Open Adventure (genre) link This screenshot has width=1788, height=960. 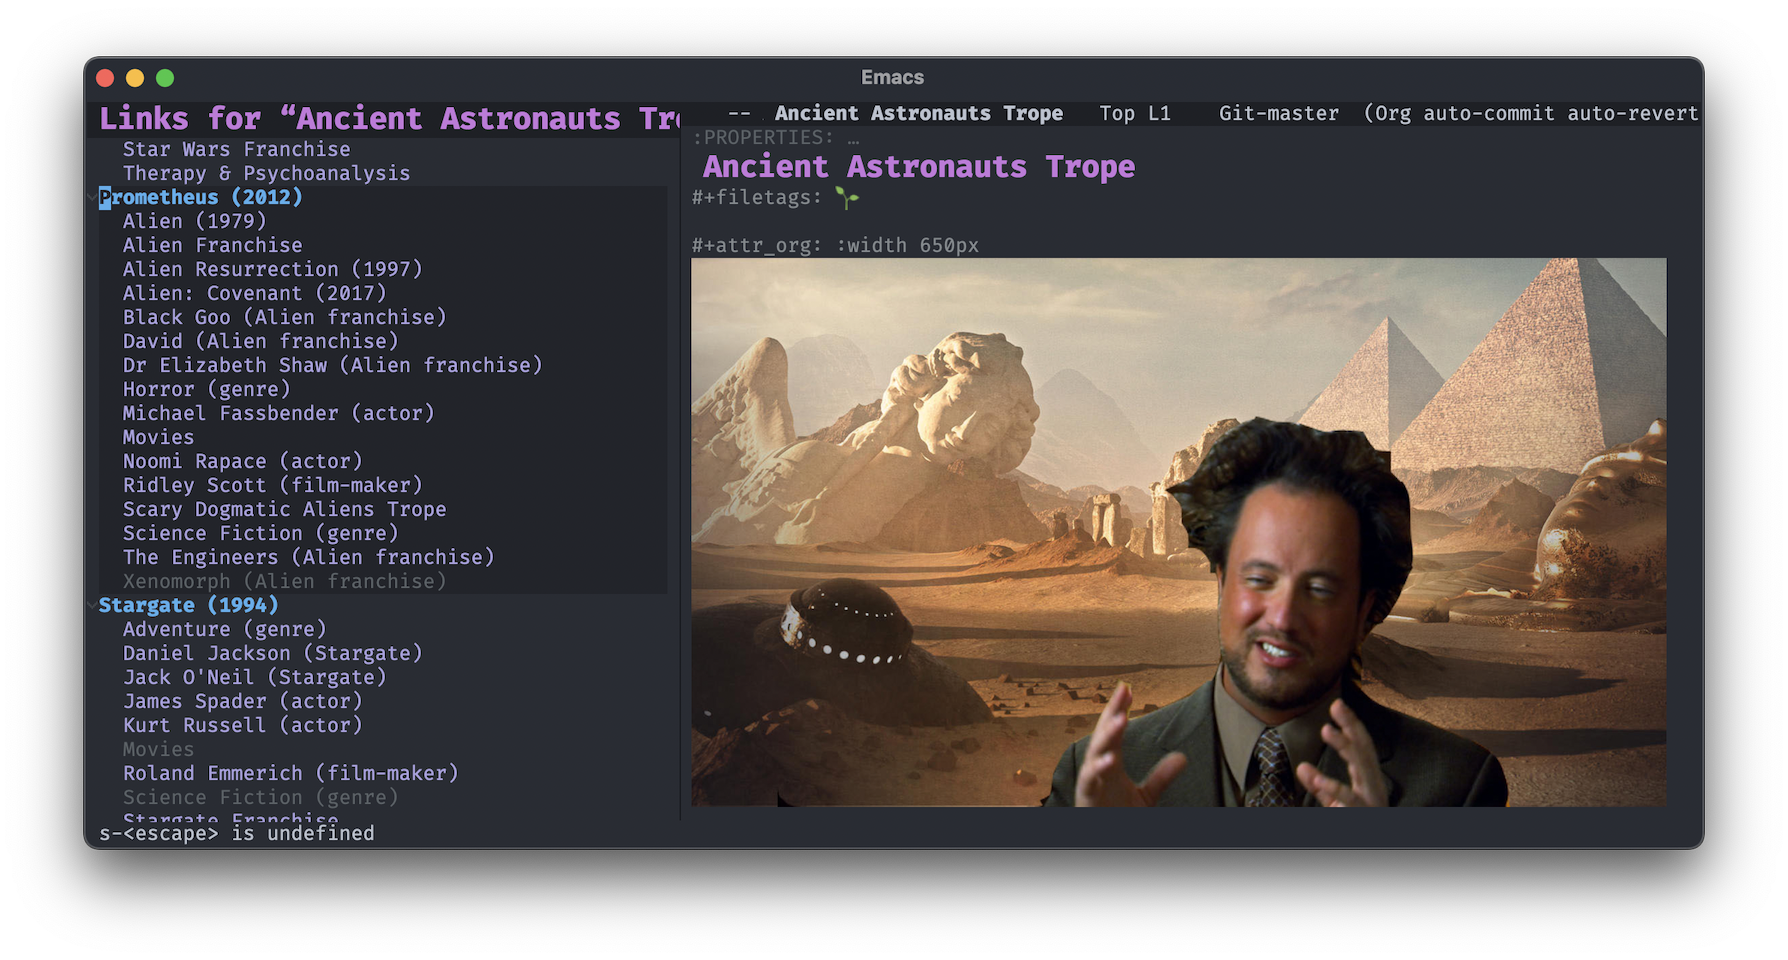pos(225,629)
